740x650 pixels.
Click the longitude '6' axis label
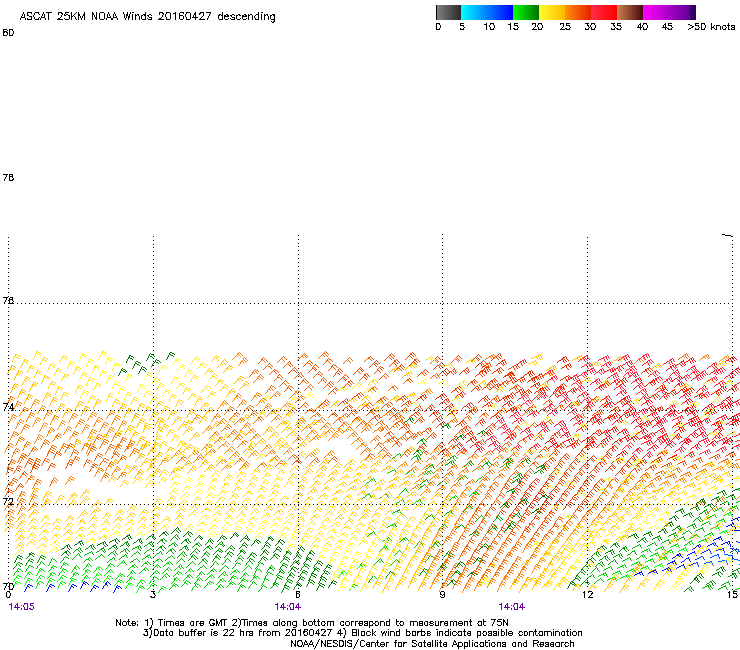click(x=298, y=594)
